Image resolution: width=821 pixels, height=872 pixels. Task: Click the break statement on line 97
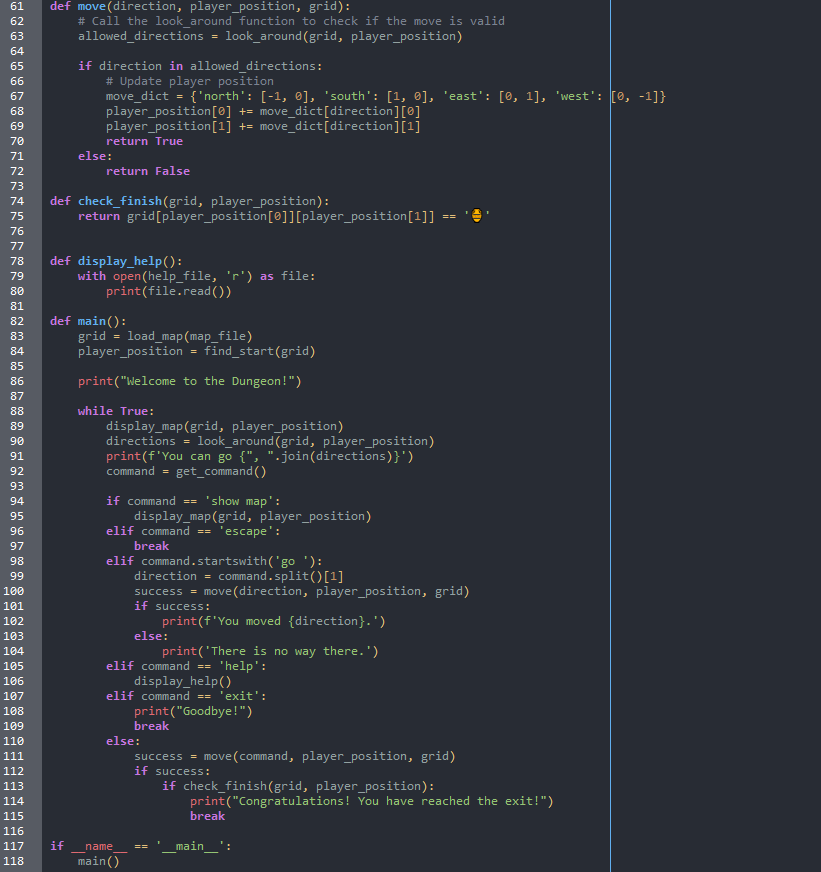(x=151, y=545)
